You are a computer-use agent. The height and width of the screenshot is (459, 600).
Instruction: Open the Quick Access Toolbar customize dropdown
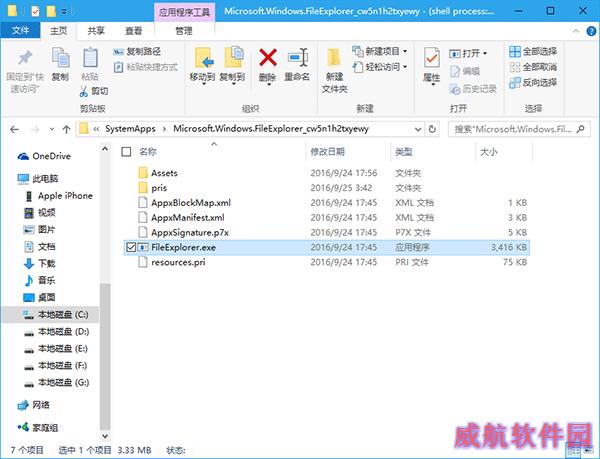pos(64,12)
